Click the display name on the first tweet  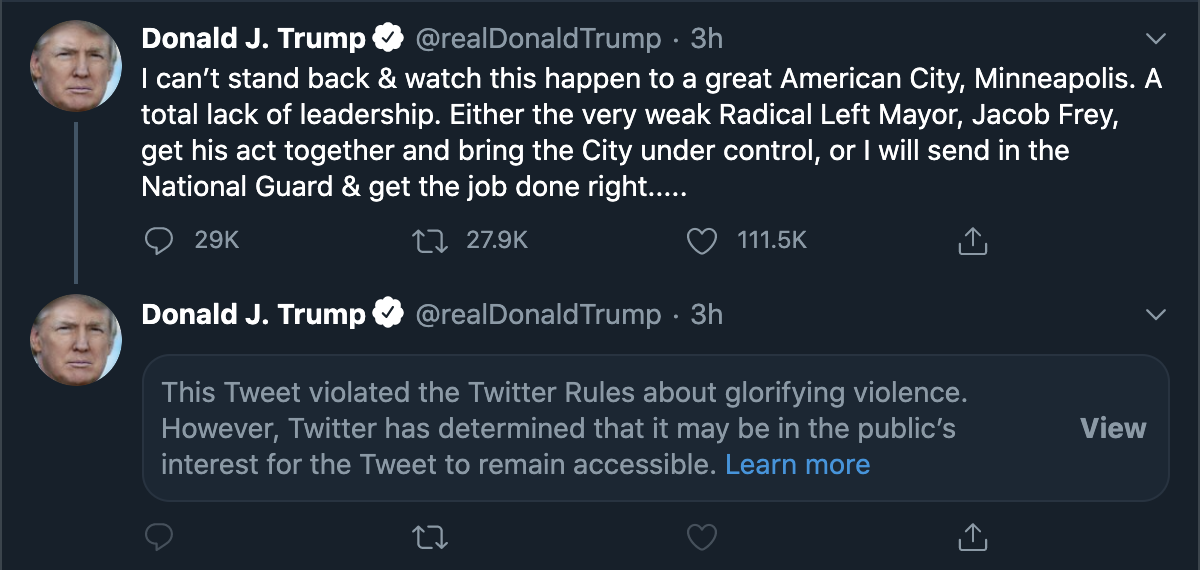click(254, 39)
